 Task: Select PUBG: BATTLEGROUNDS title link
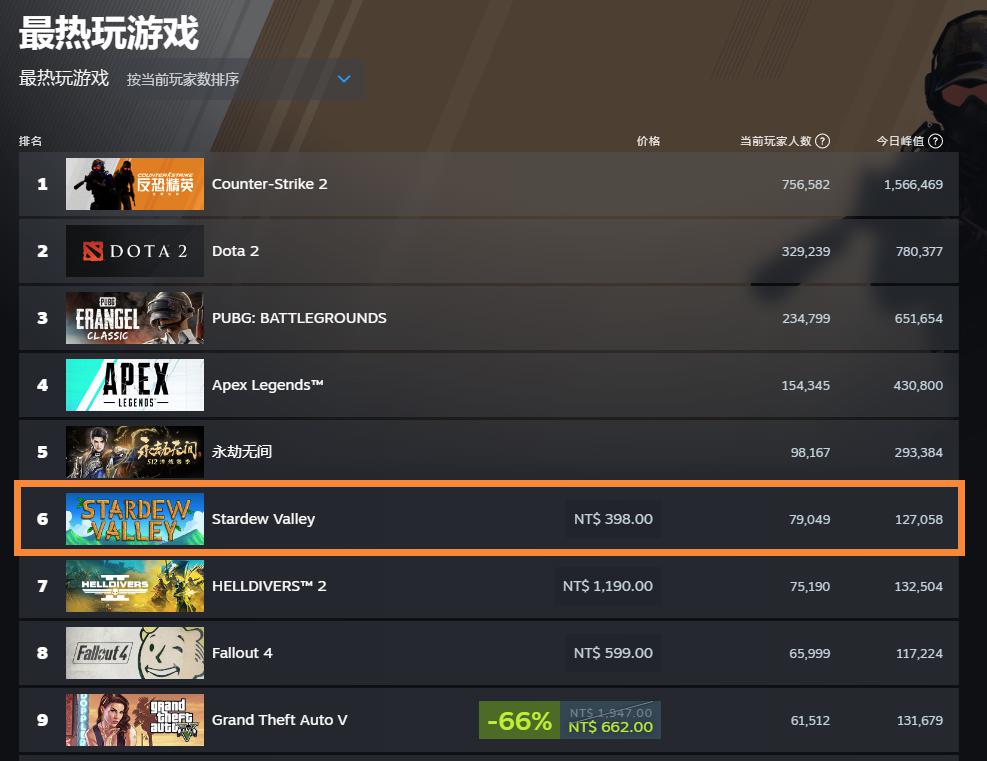[299, 318]
